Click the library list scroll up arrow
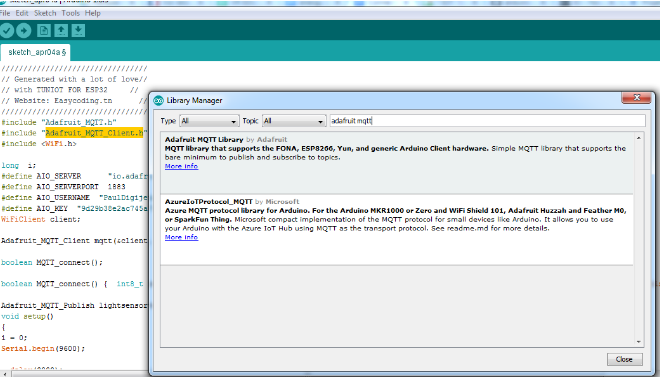Viewport: 662px width, 377px height. point(638,138)
